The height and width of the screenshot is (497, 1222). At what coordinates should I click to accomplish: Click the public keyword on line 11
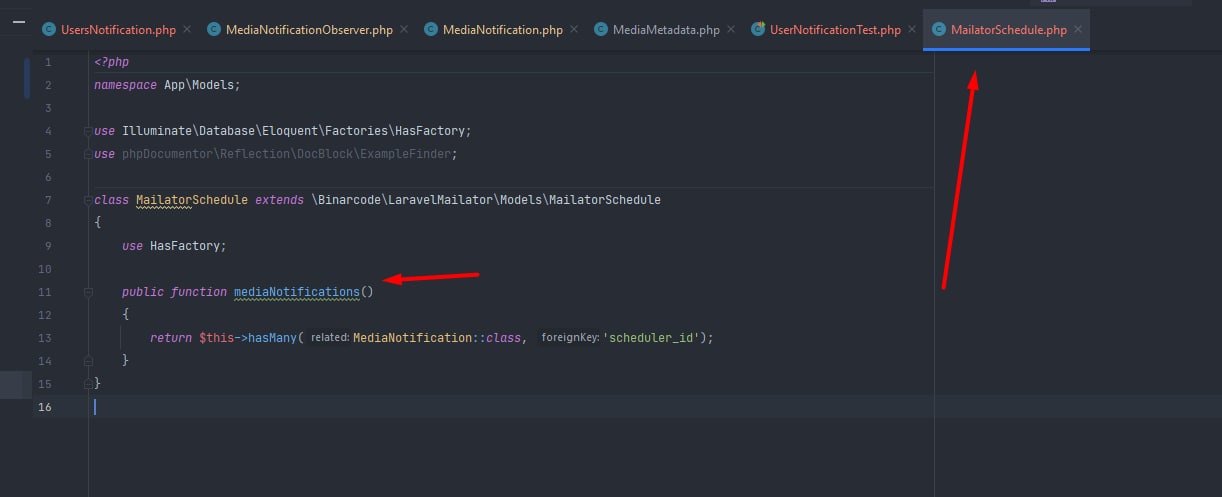pyautogui.click(x=143, y=292)
